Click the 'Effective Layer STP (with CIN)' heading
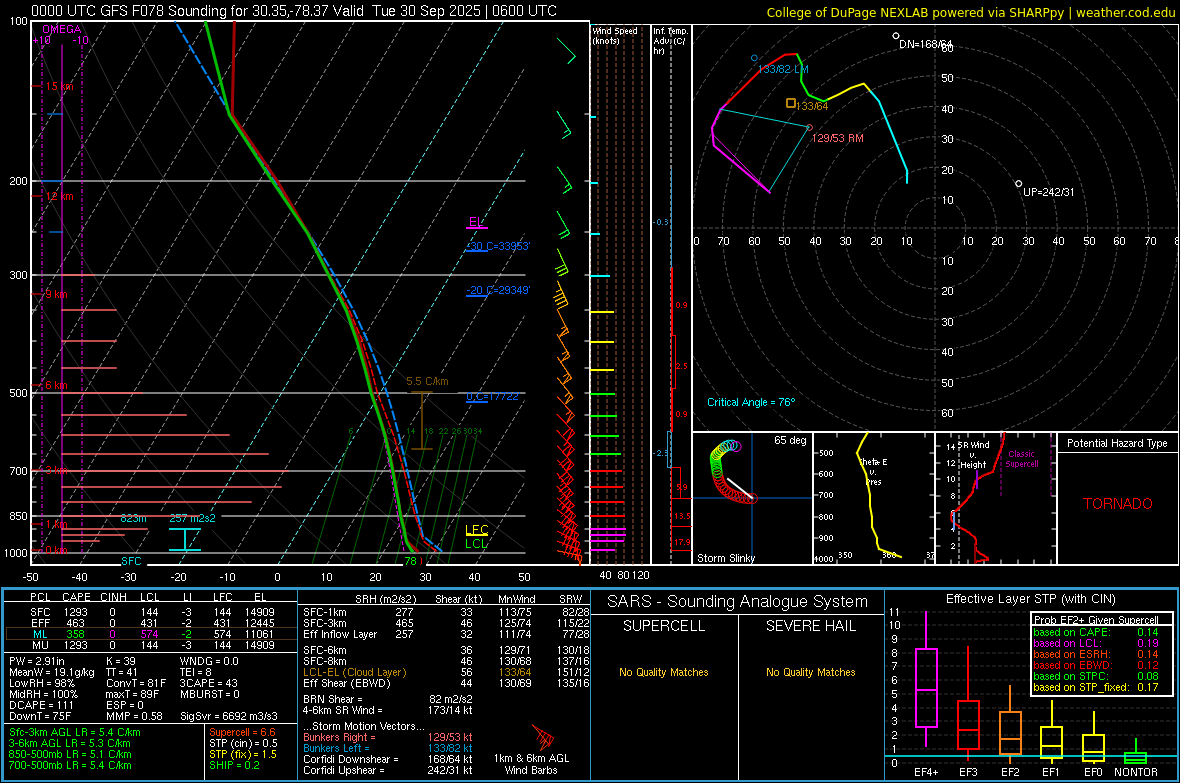1180x783 pixels. pos(1030,599)
